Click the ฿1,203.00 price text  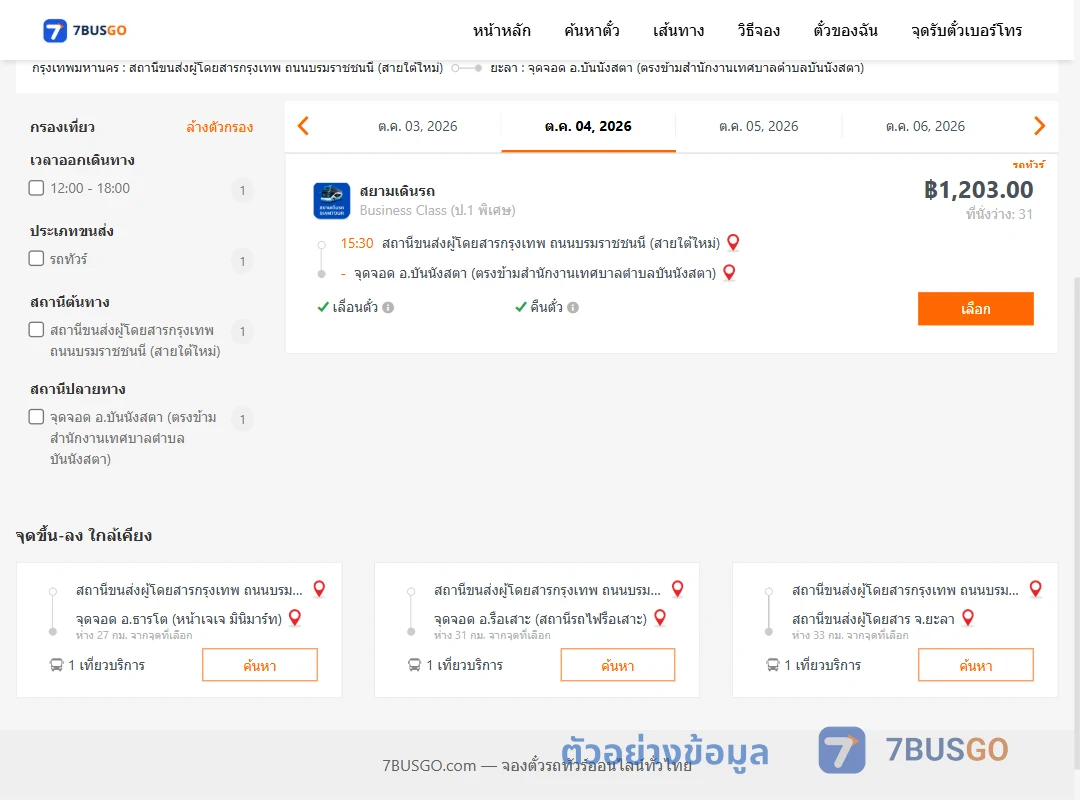click(978, 189)
